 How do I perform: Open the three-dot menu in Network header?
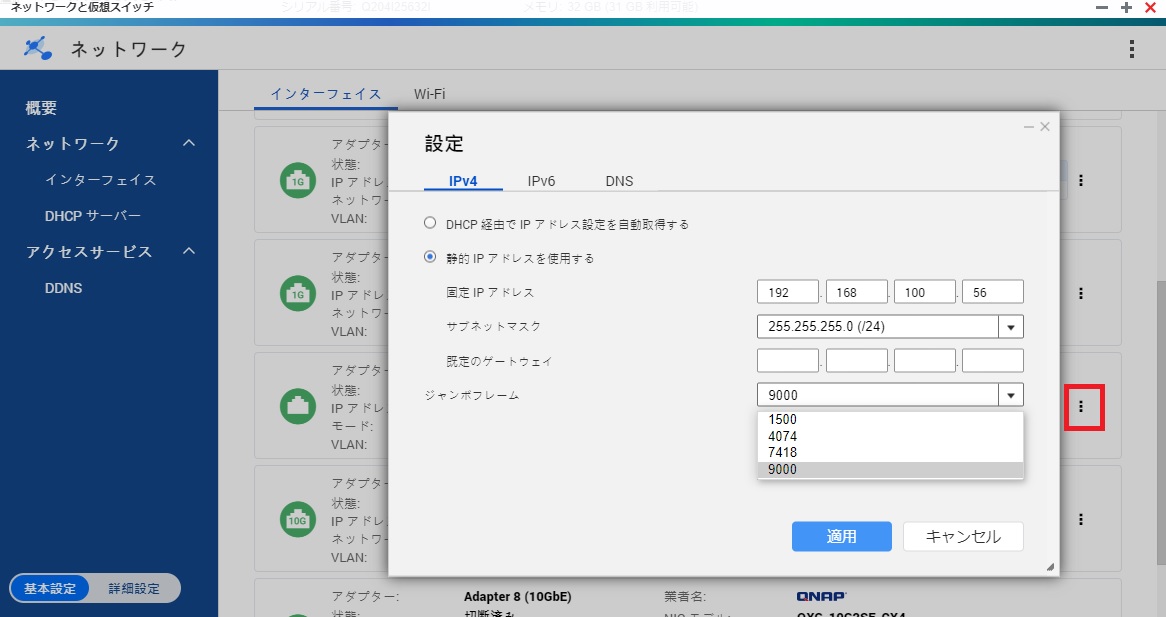1131,49
